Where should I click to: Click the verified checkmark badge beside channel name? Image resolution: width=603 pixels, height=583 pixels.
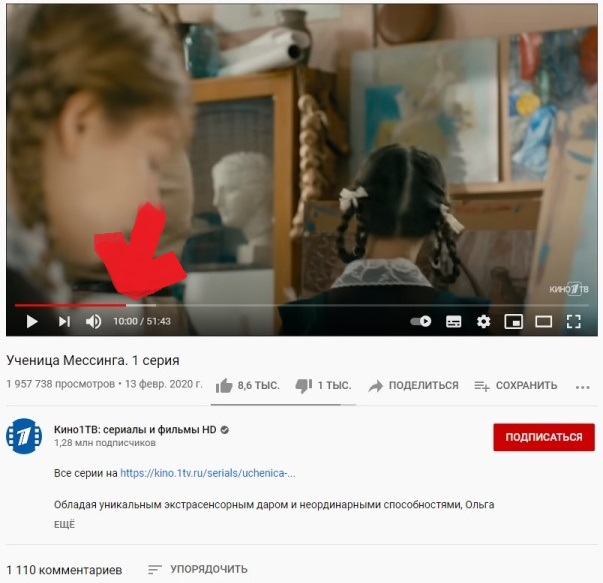click(225, 430)
